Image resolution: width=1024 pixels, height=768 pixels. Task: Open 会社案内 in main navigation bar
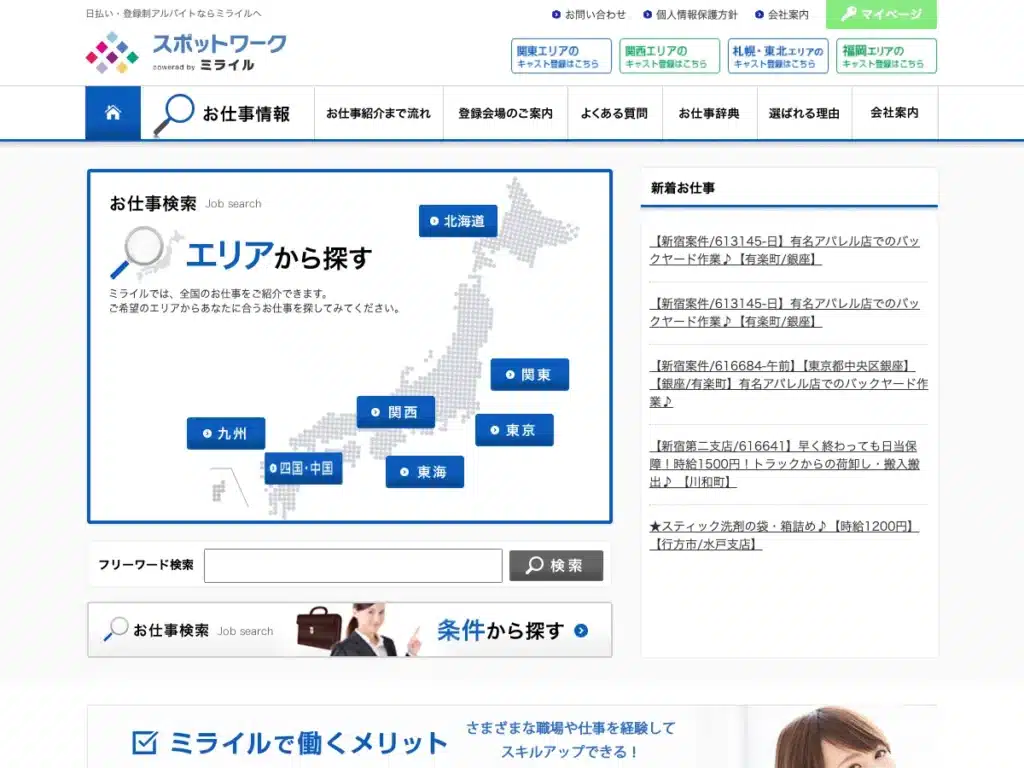pyautogui.click(x=895, y=113)
